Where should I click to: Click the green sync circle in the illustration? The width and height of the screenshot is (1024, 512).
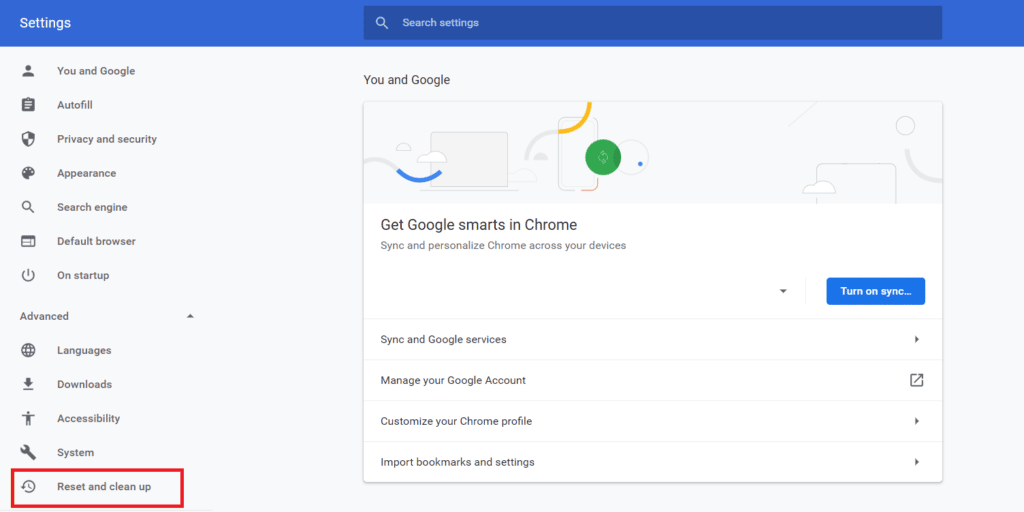click(x=603, y=157)
